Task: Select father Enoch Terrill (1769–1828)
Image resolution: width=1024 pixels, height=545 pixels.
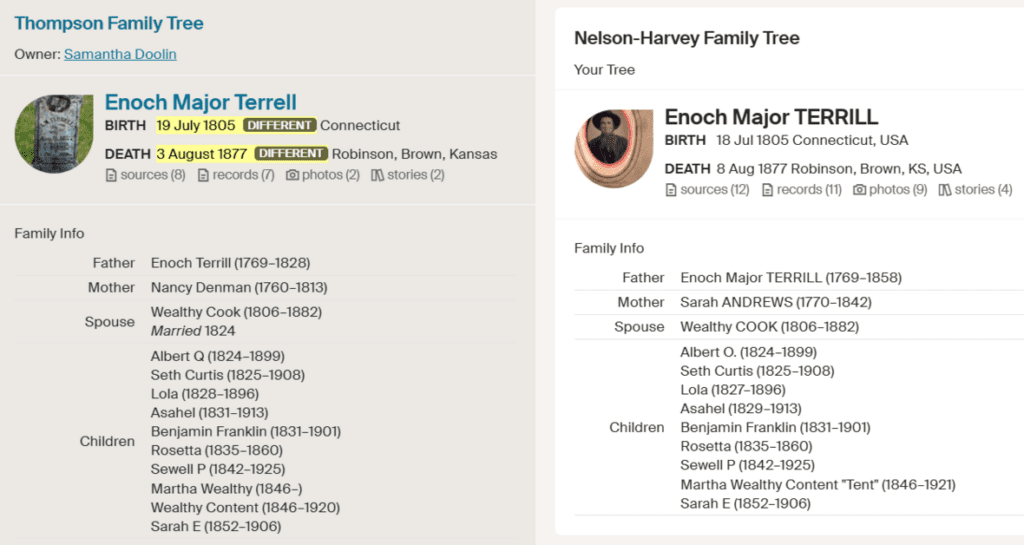Action: click(x=230, y=263)
